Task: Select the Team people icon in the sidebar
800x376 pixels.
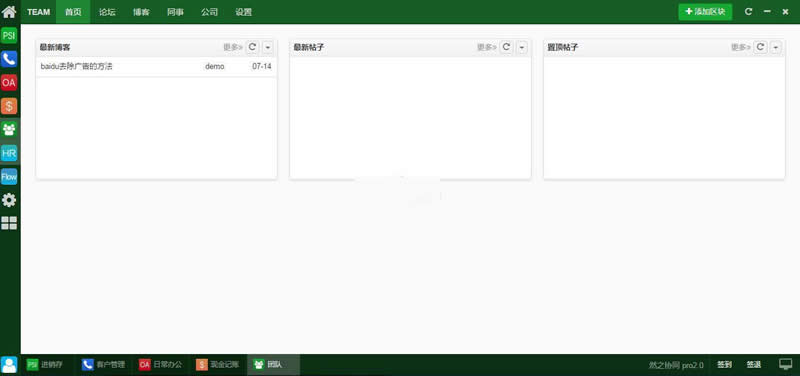Action: (x=9, y=129)
